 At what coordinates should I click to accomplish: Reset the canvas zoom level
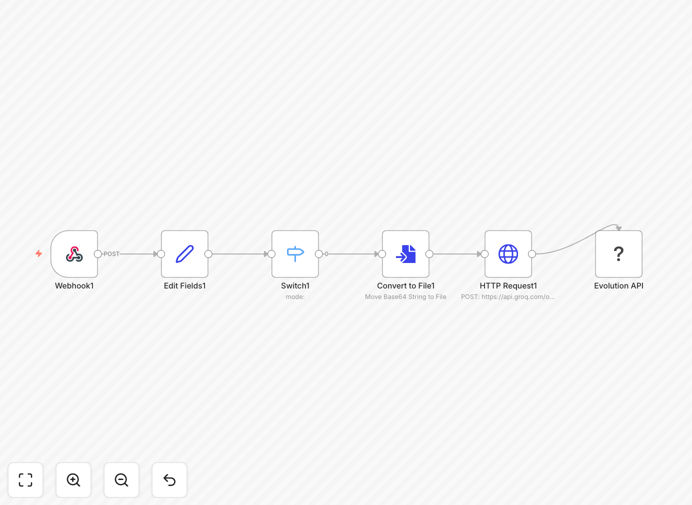tap(169, 480)
